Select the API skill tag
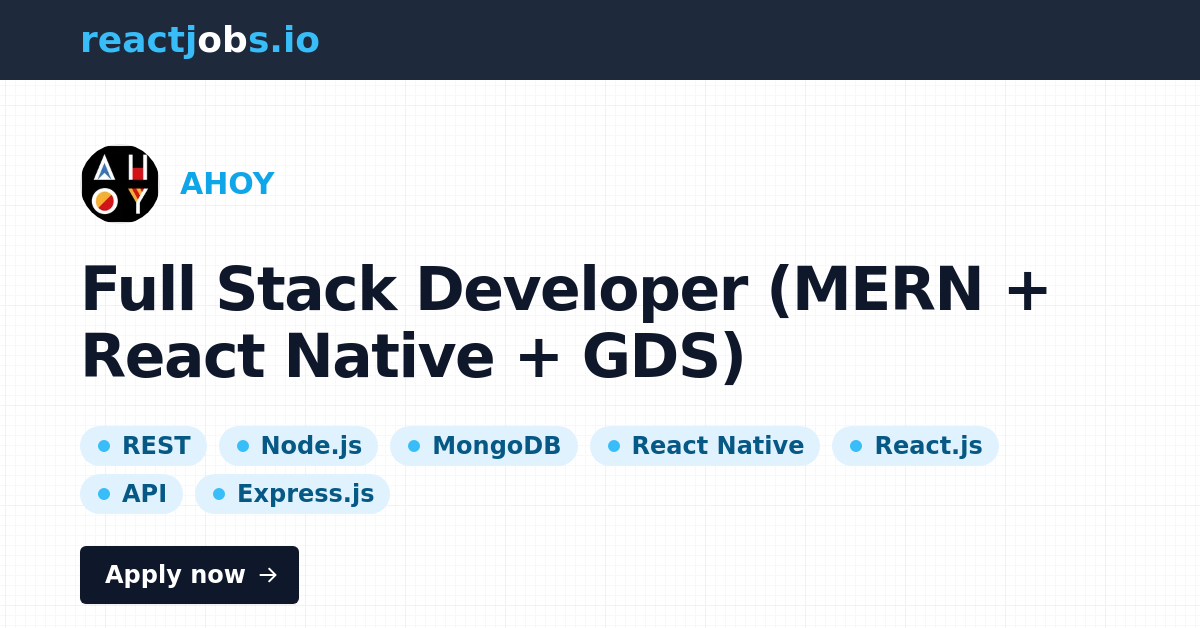This screenshot has width=1200, height=628. point(131,494)
